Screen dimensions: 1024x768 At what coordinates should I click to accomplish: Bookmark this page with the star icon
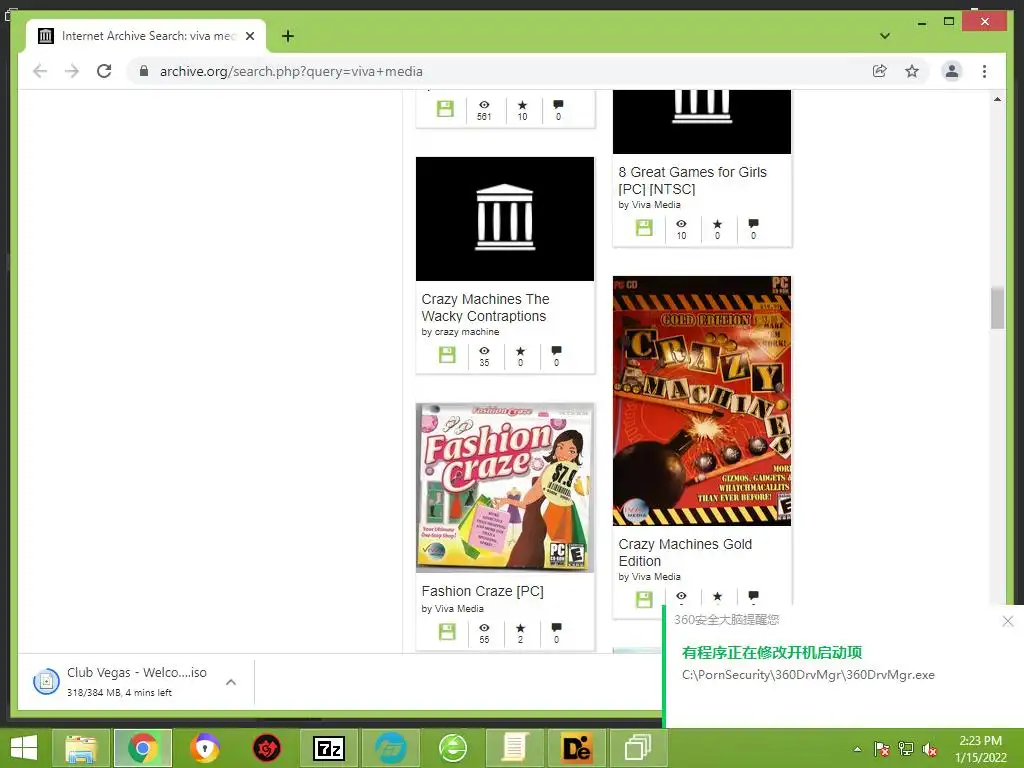912,71
